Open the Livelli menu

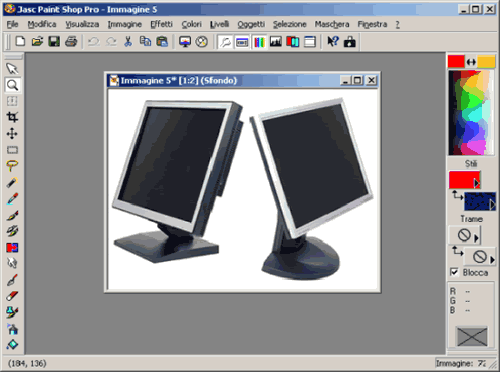(219, 24)
